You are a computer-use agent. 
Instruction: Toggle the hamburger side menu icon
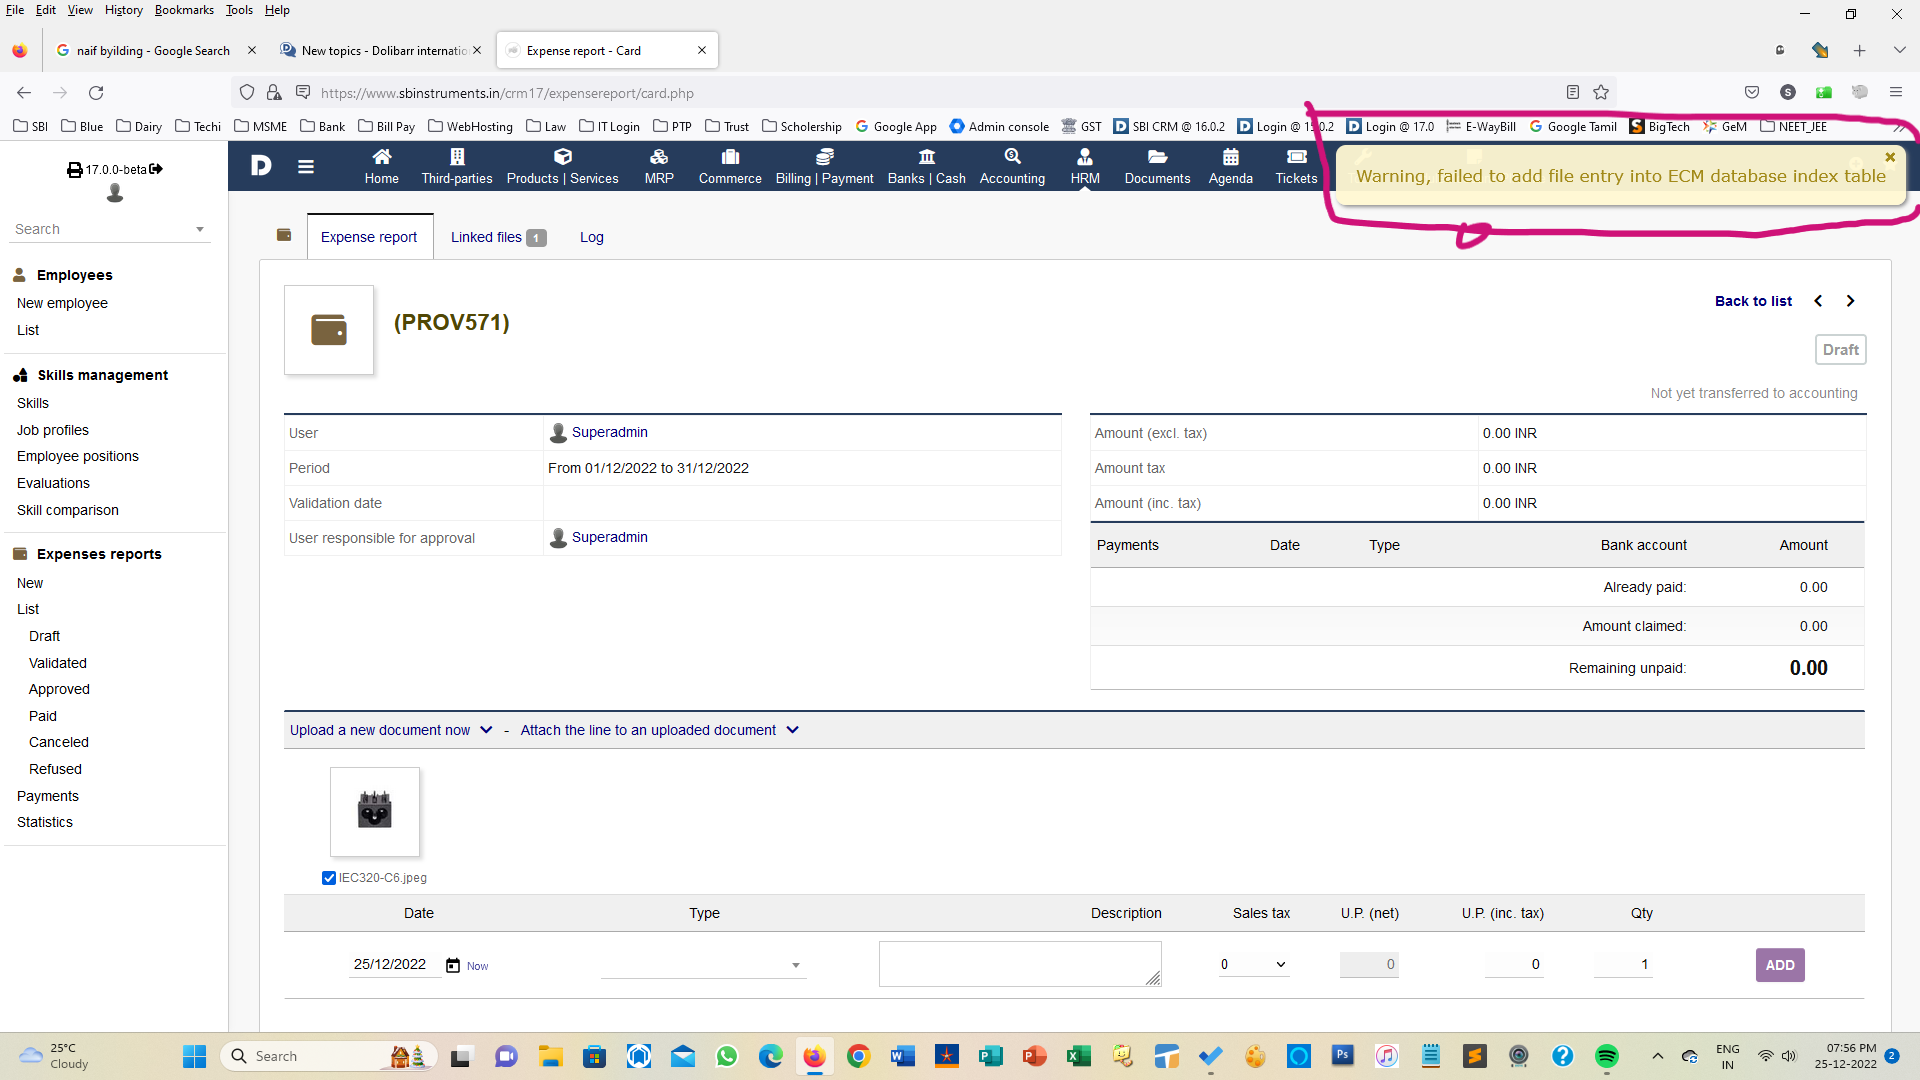(306, 167)
